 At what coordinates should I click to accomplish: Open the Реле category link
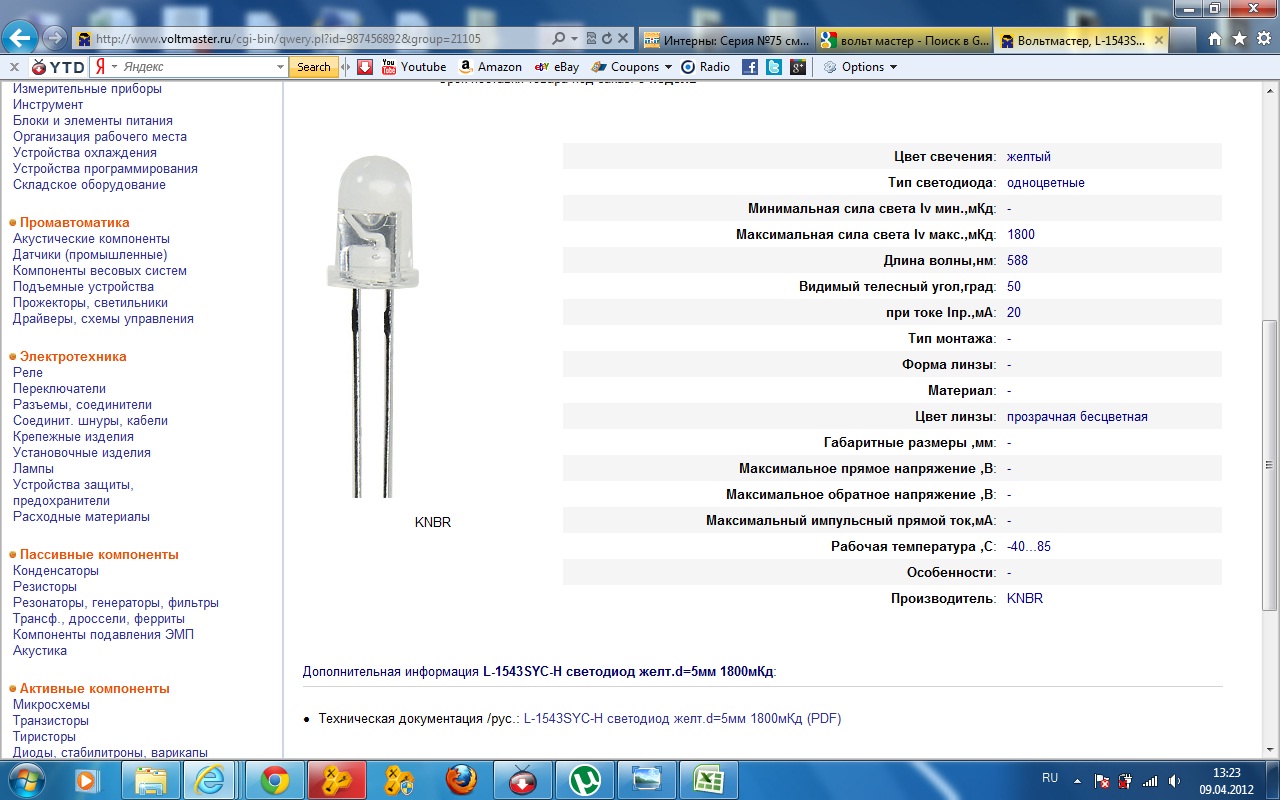click(x=28, y=372)
